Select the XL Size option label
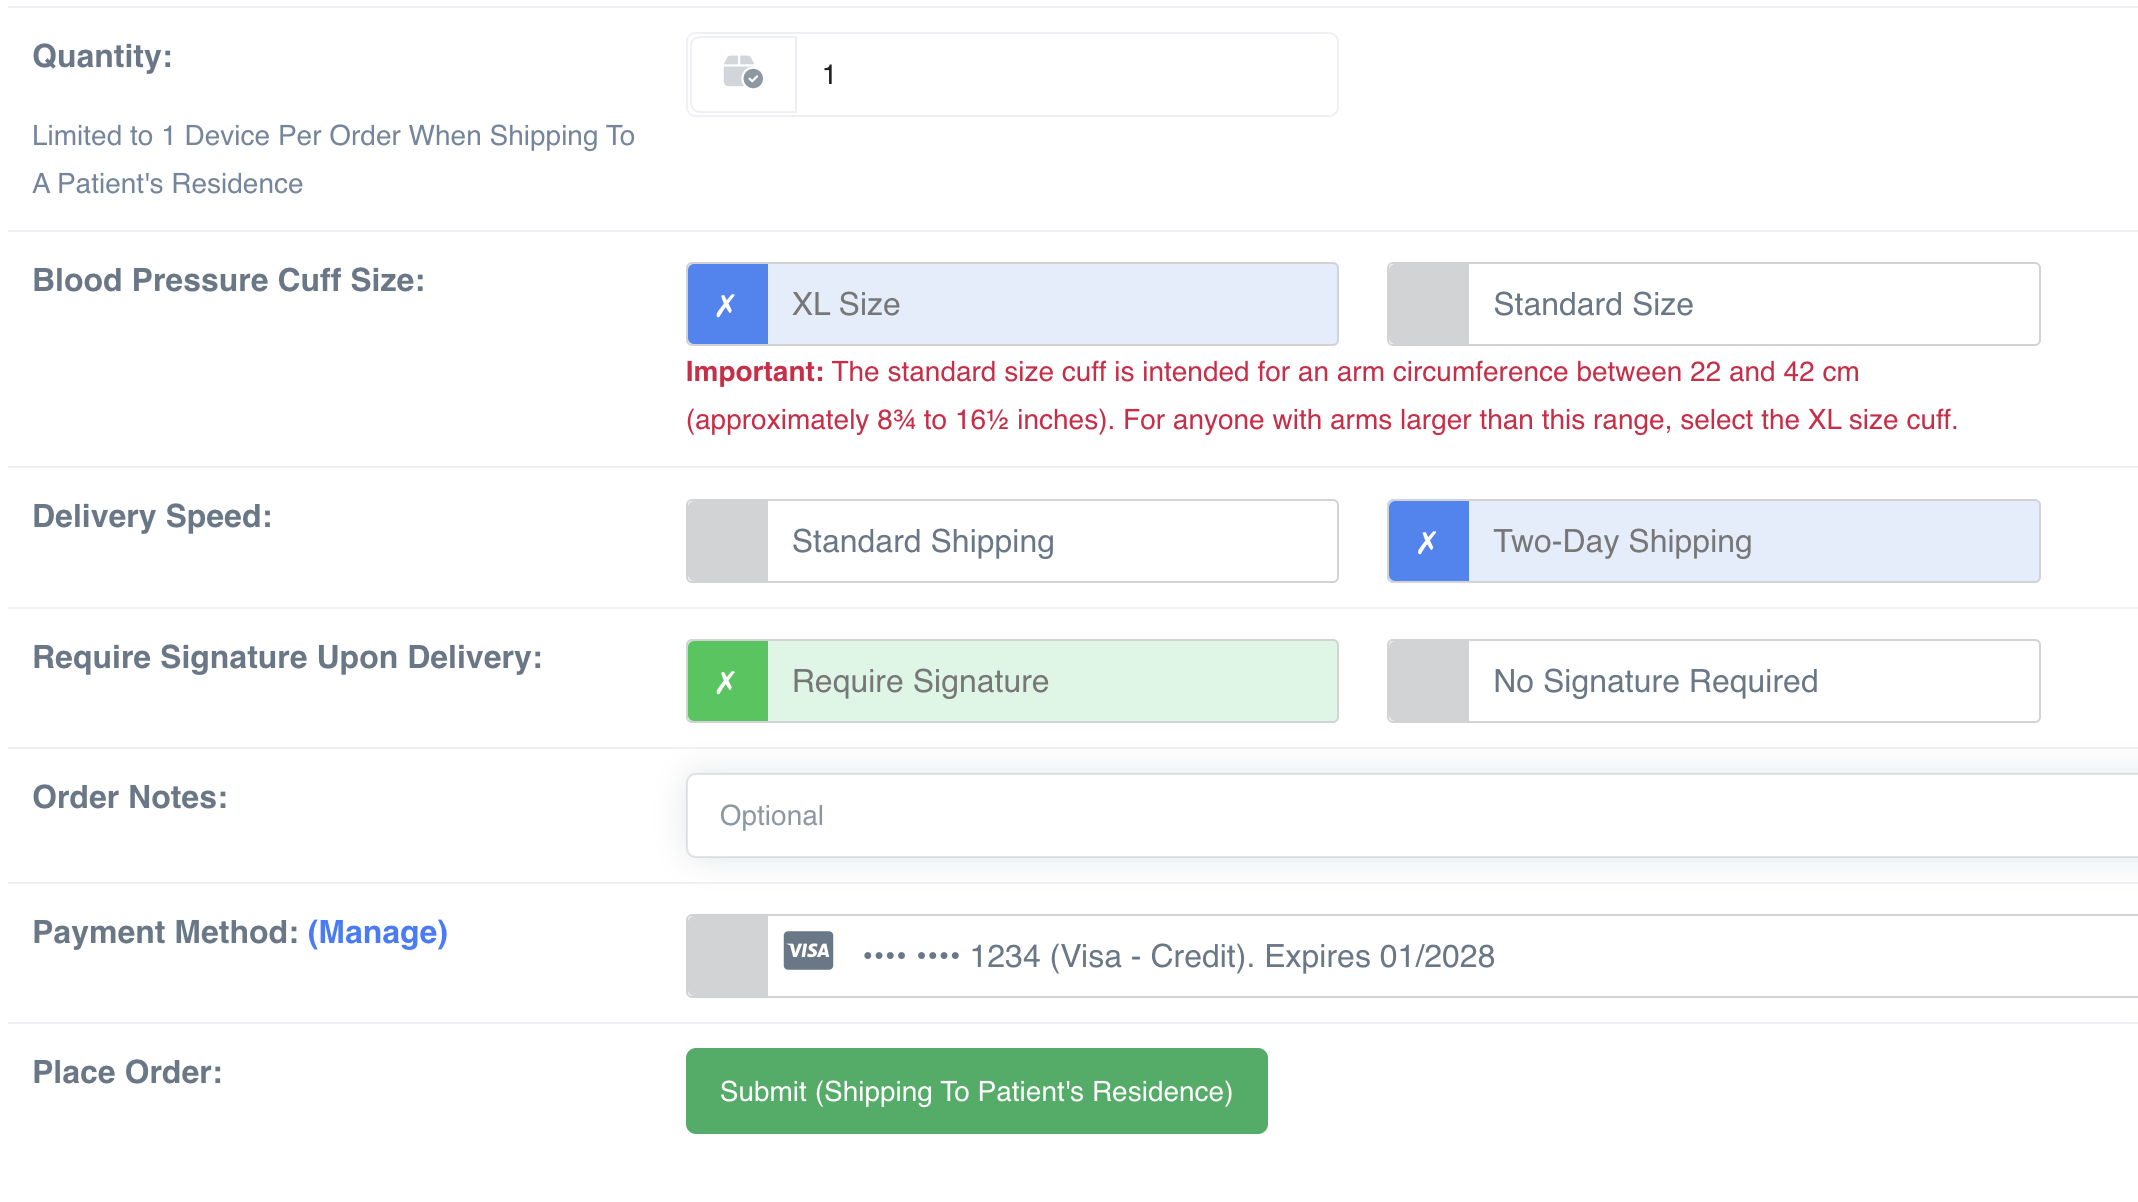The height and width of the screenshot is (1202, 2138). (846, 304)
